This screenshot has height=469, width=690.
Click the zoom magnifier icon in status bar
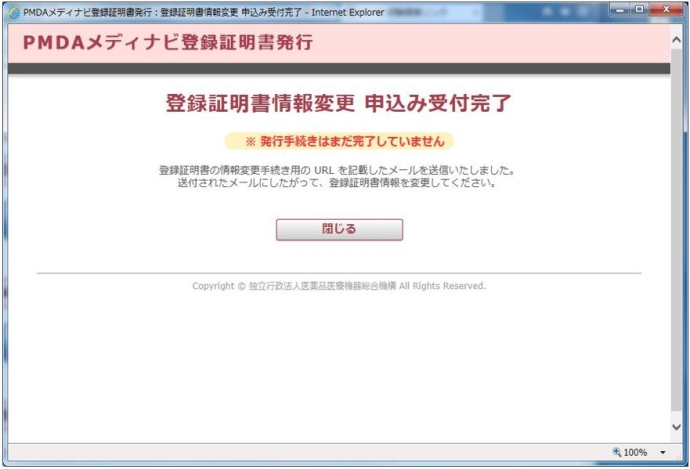click(617, 452)
